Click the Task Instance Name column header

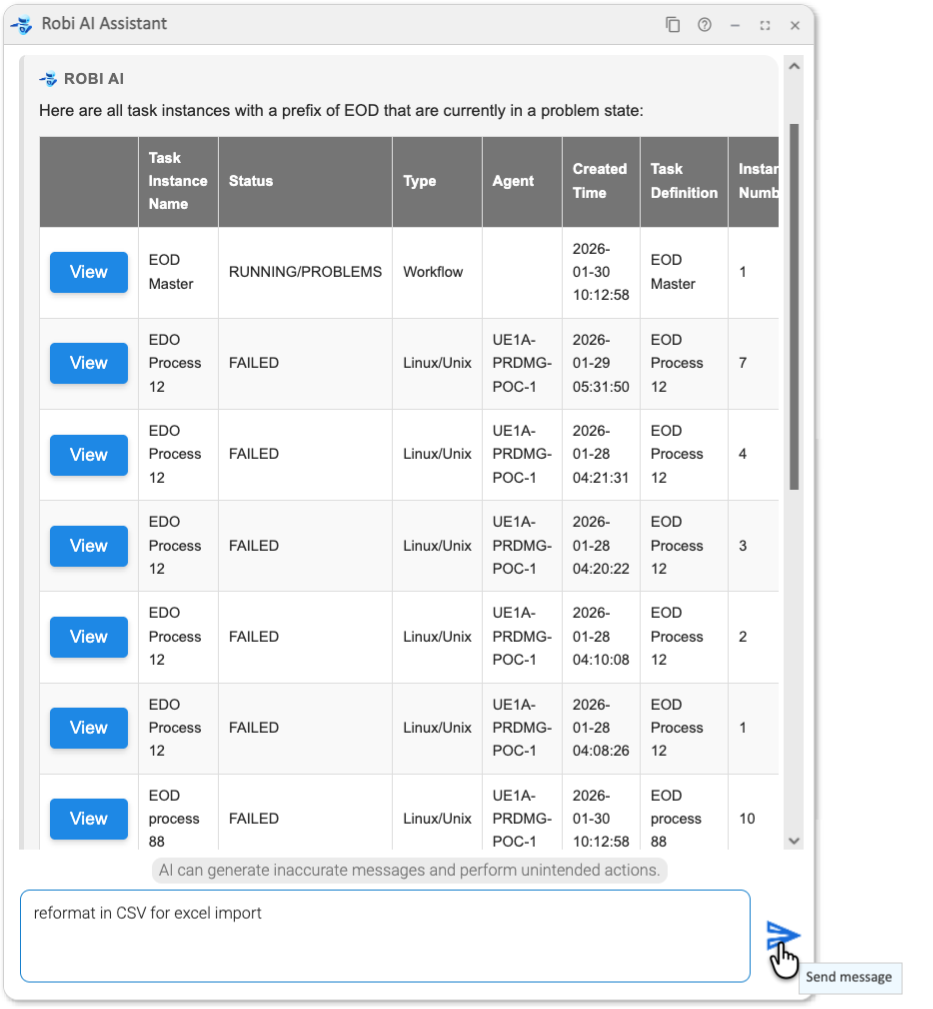177,181
